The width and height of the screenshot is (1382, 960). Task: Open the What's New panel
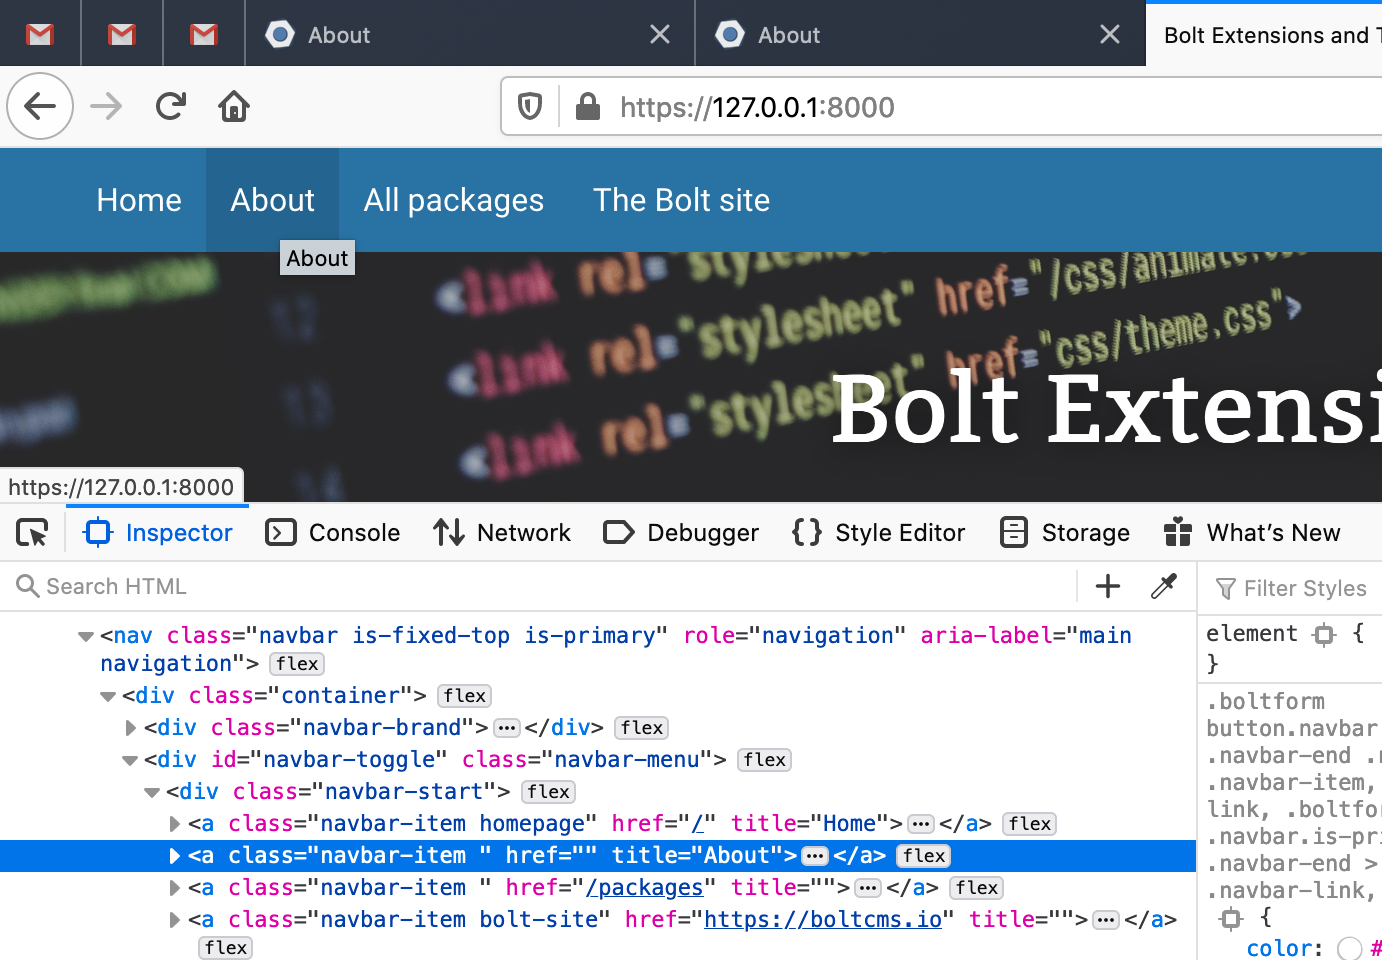tap(1253, 533)
